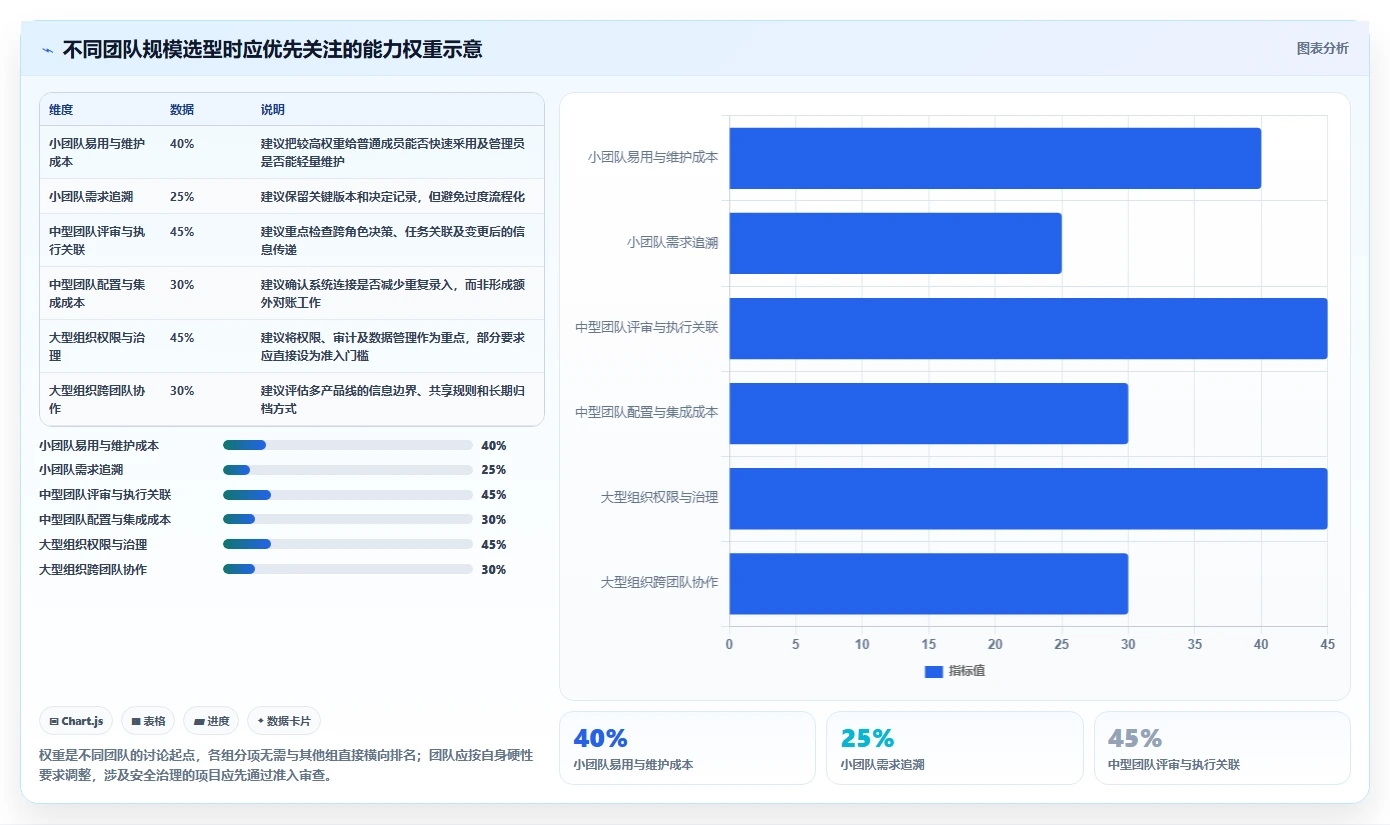The width and height of the screenshot is (1390, 825).
Task: Click the page title 不同团队规模选型时应优先关注的能力权重示意
Action: click(273, 49)
